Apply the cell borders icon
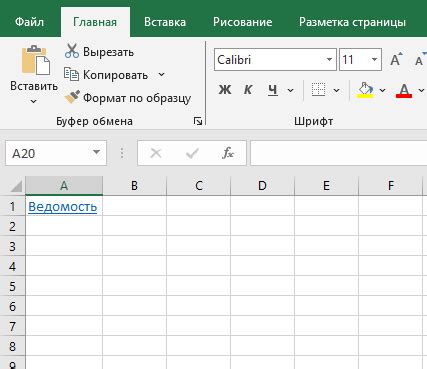The width and height of the screenshot is (427, 369). coord(318,90)
